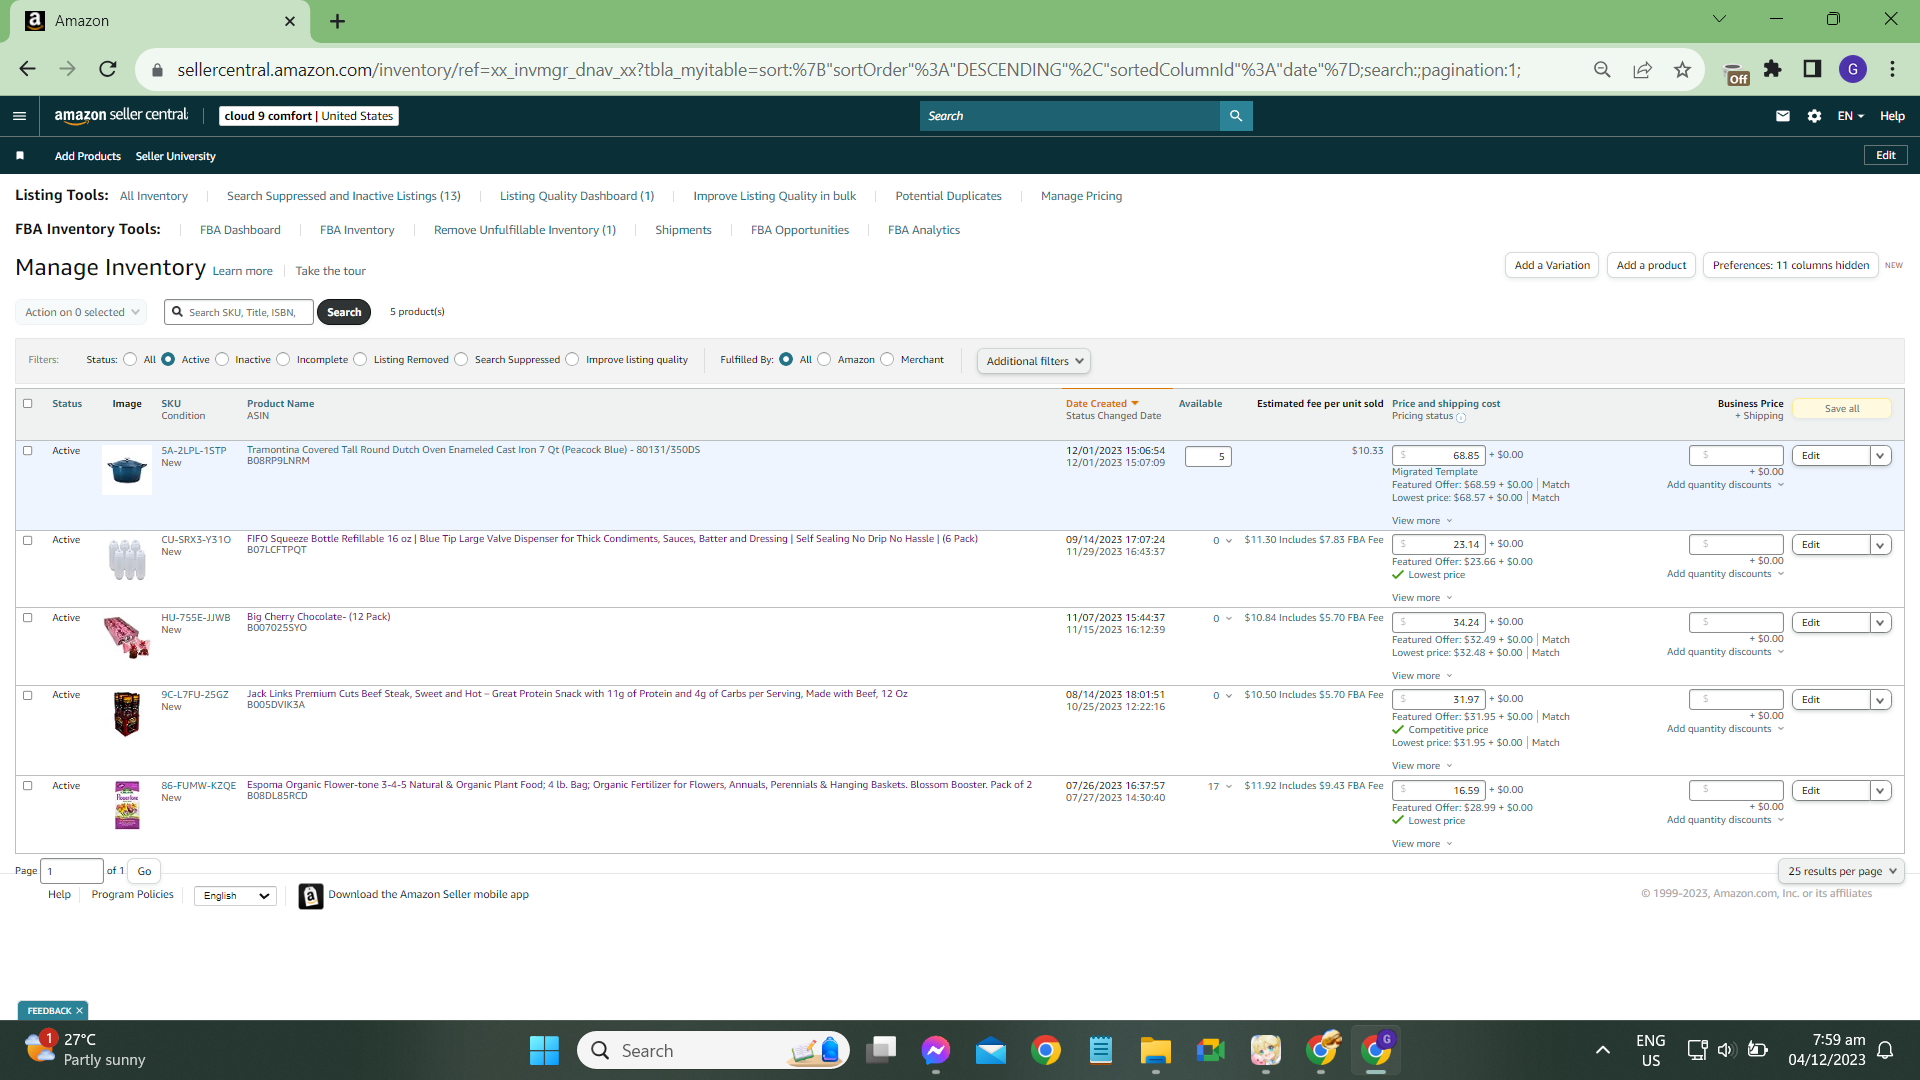The width and height of the screenshot is (1920, 1080).
Task: Open the Seller Central hamburger menu
Action: (19, 116)
